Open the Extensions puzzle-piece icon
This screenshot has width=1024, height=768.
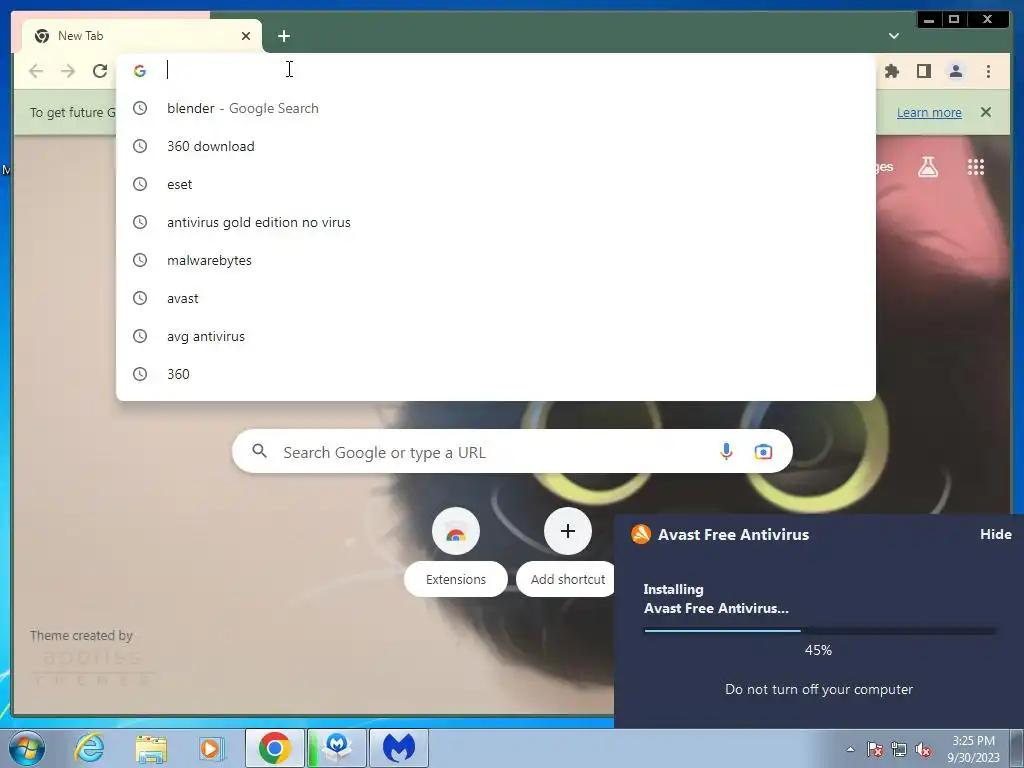(891, 71)
